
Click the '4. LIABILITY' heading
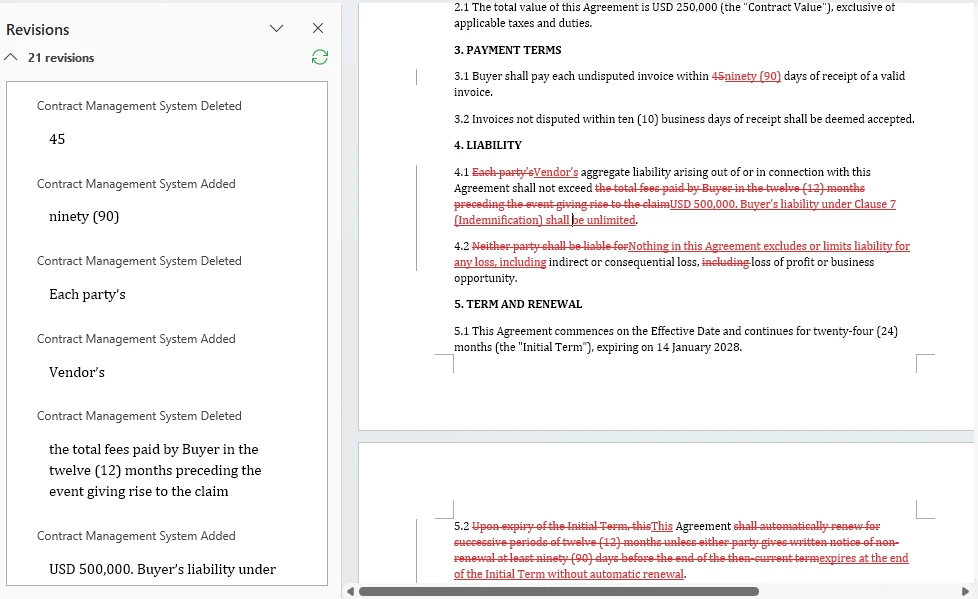[488, 145]
